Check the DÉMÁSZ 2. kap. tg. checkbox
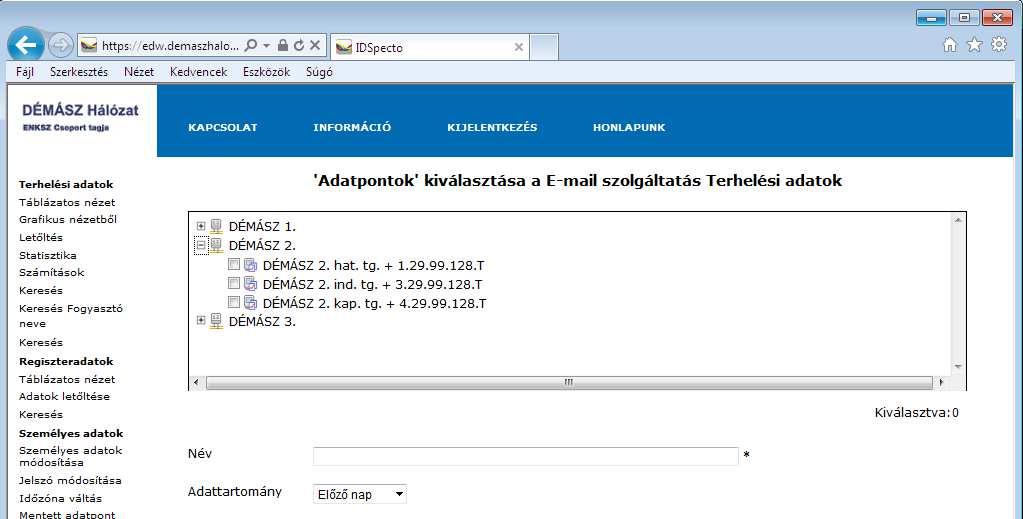 coord(234,302)
